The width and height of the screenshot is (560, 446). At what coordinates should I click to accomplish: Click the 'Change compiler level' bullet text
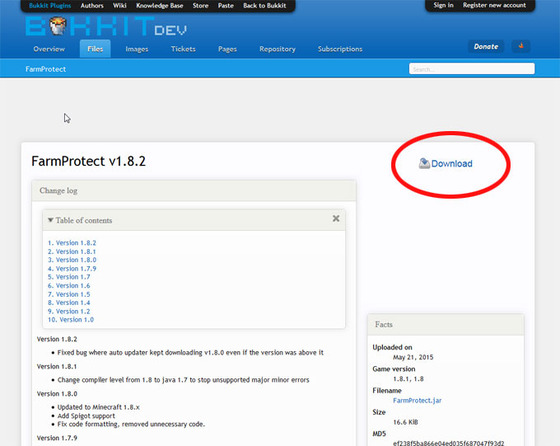183,380
